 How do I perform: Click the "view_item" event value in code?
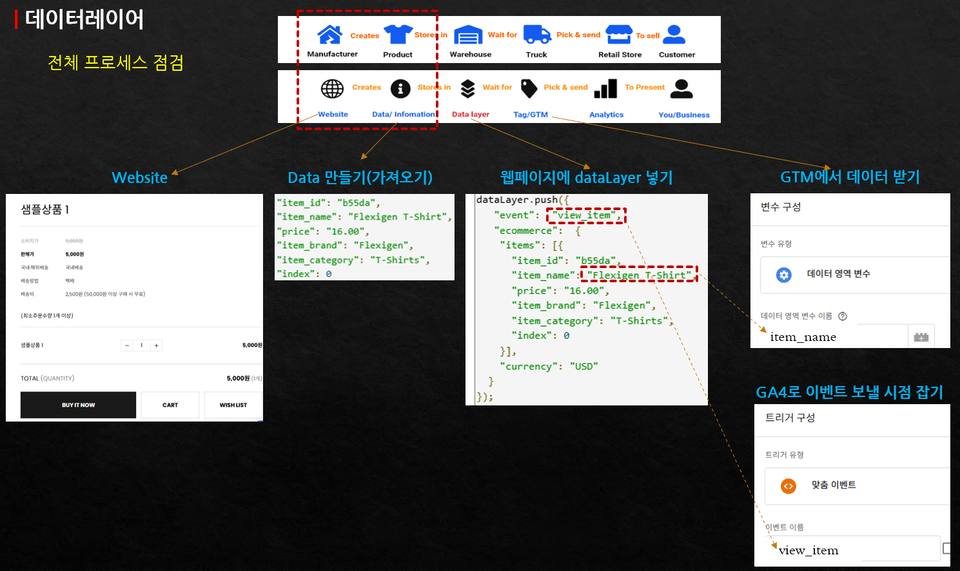point(587,215)
